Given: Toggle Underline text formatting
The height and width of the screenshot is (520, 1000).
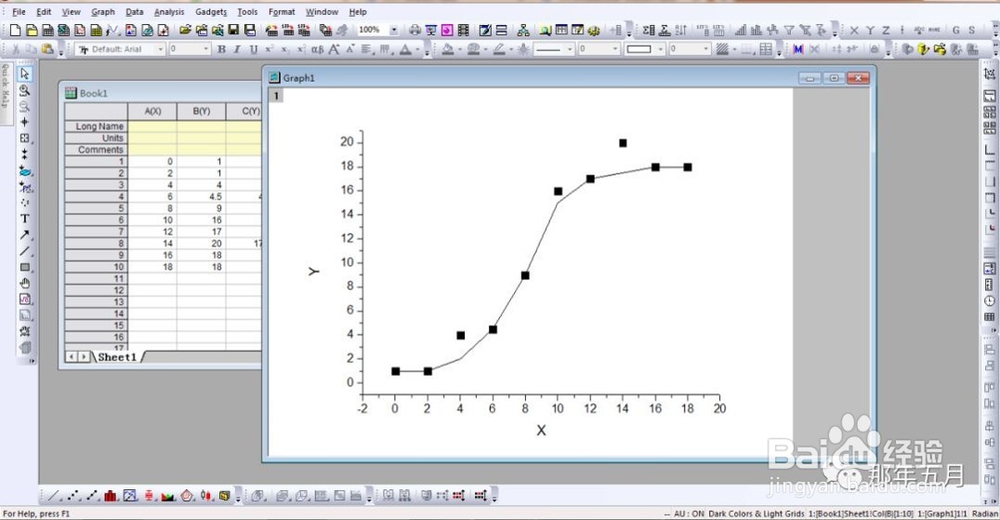Looking at the screenshot, I should [x=253, y=49].
